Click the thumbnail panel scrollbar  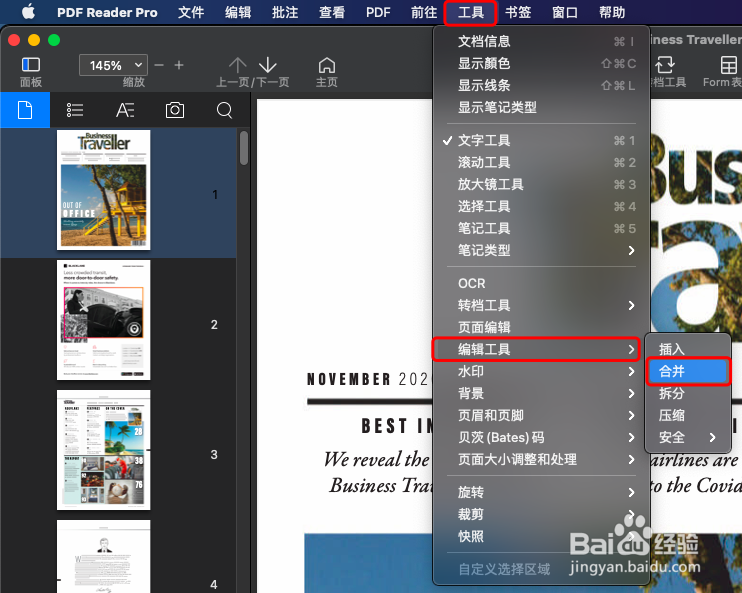tap(244, 148)
